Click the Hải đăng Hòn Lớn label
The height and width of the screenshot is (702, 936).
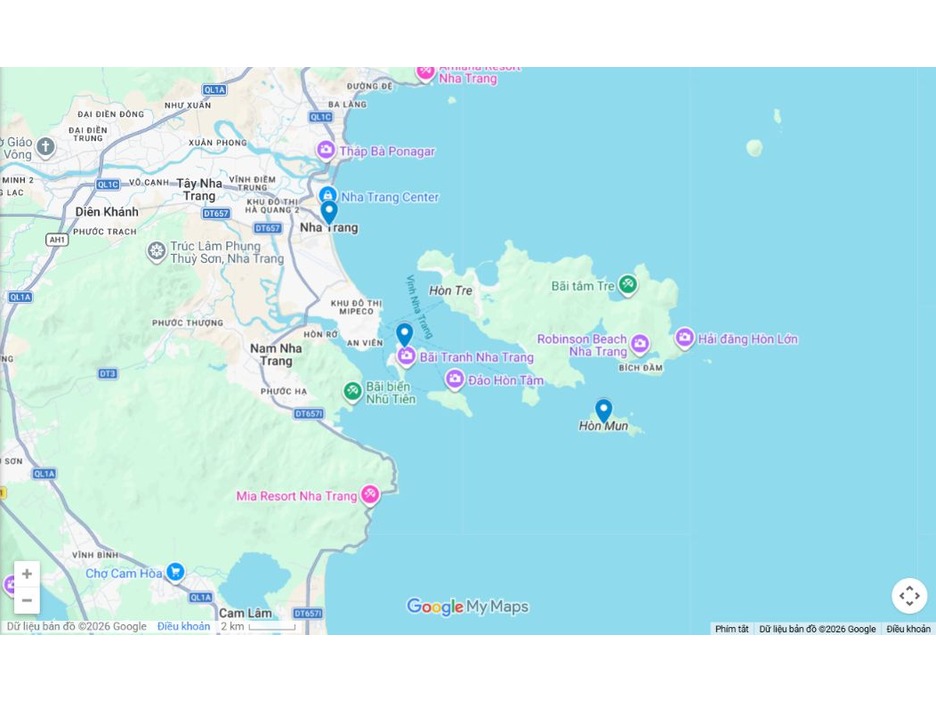tap(748, 339)
